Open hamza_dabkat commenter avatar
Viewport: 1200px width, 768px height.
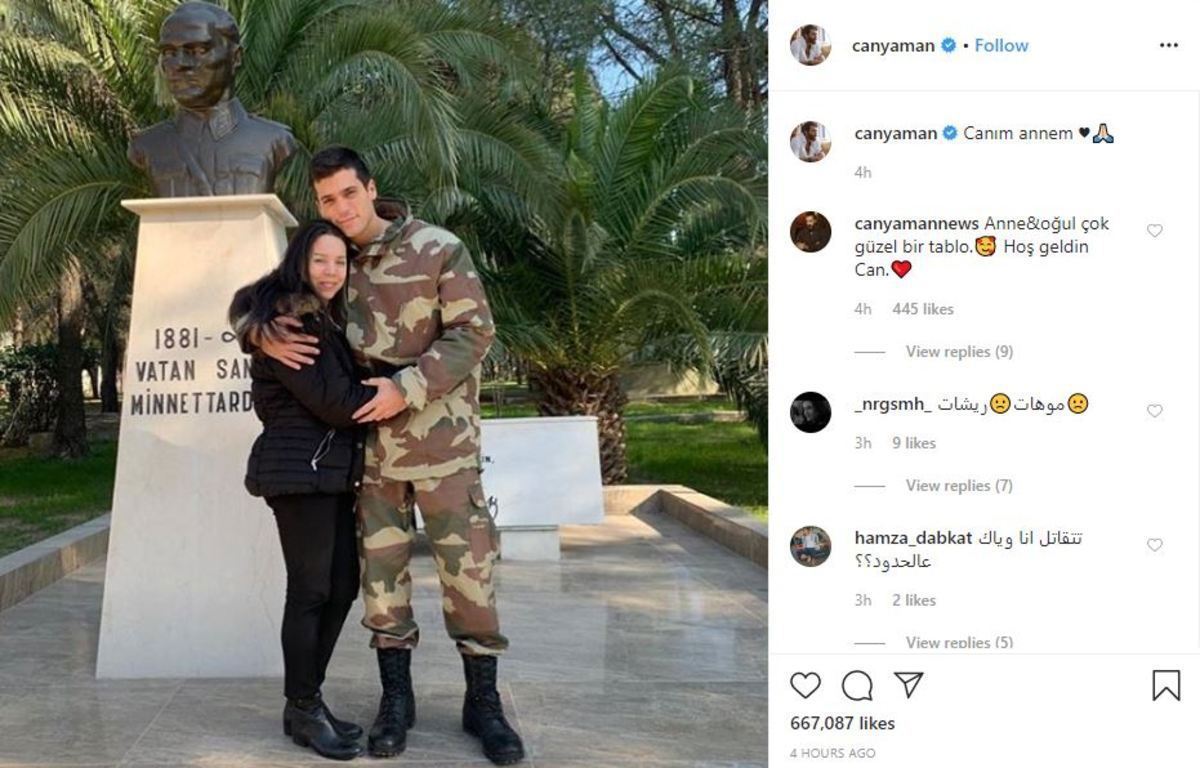810,546
